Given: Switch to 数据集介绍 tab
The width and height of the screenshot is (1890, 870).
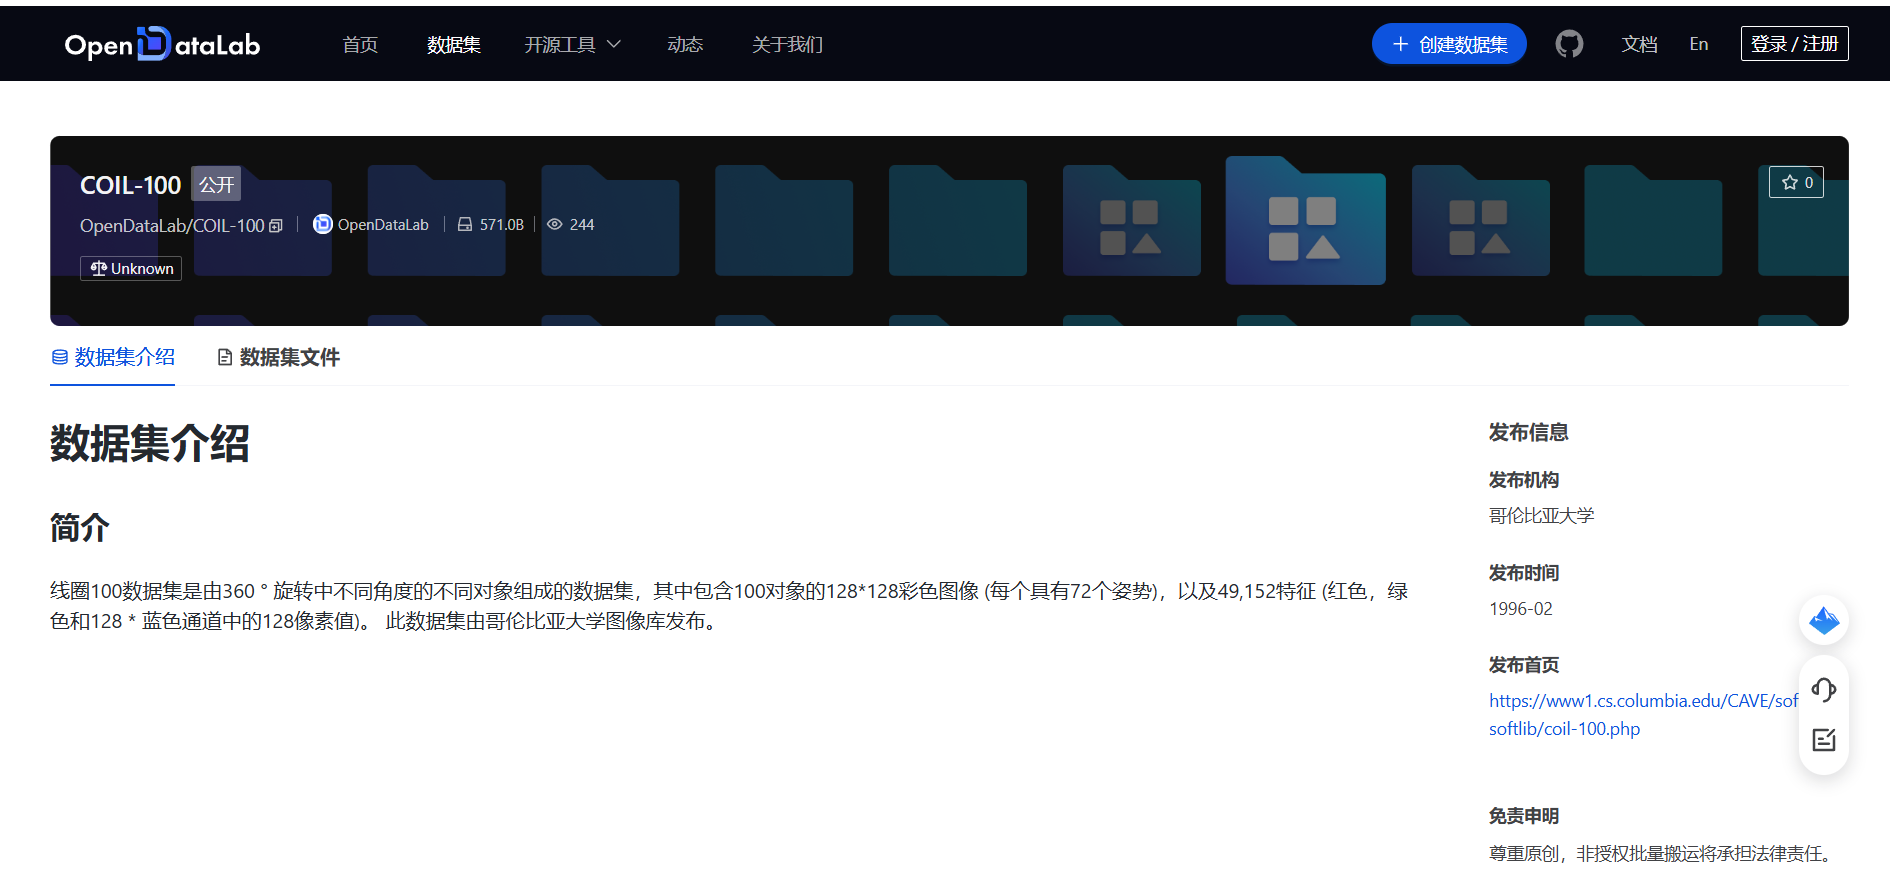Looking at the screenshot, I should coord(113,357).
